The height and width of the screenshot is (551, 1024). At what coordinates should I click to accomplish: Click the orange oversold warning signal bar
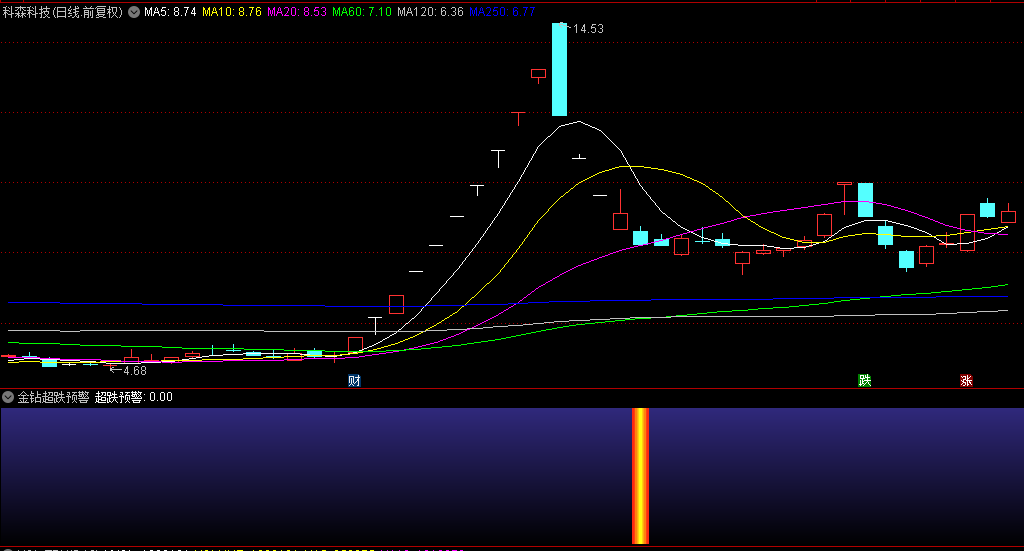(640, 476)
